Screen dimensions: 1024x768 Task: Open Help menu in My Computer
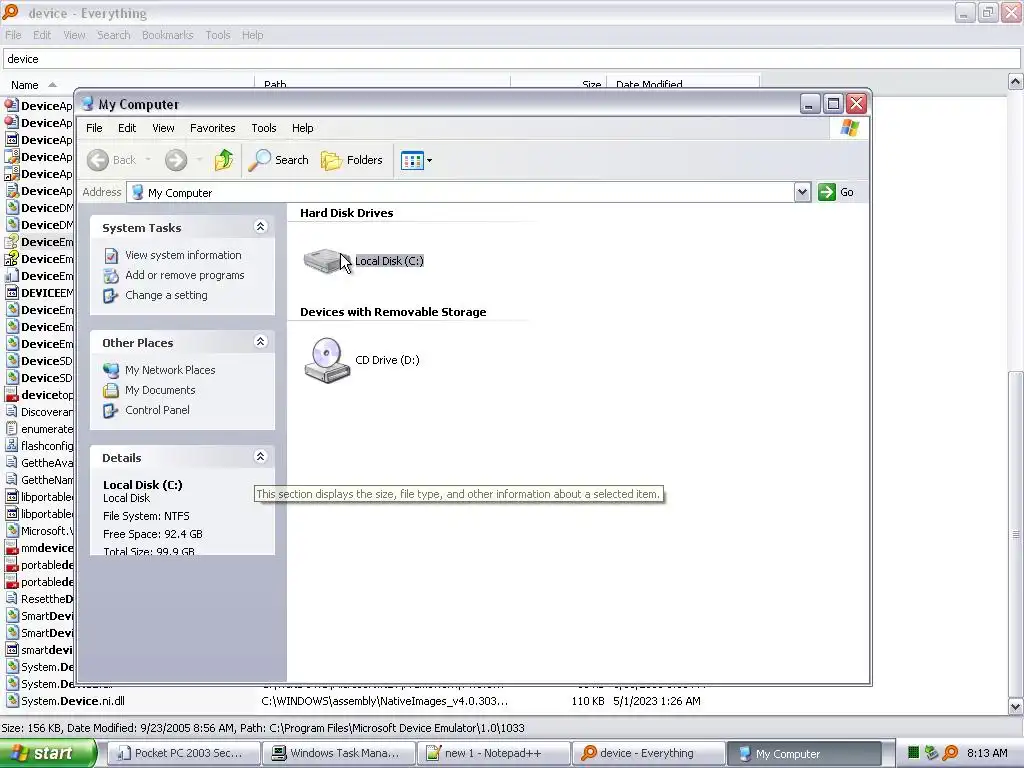tap(302, 128)
